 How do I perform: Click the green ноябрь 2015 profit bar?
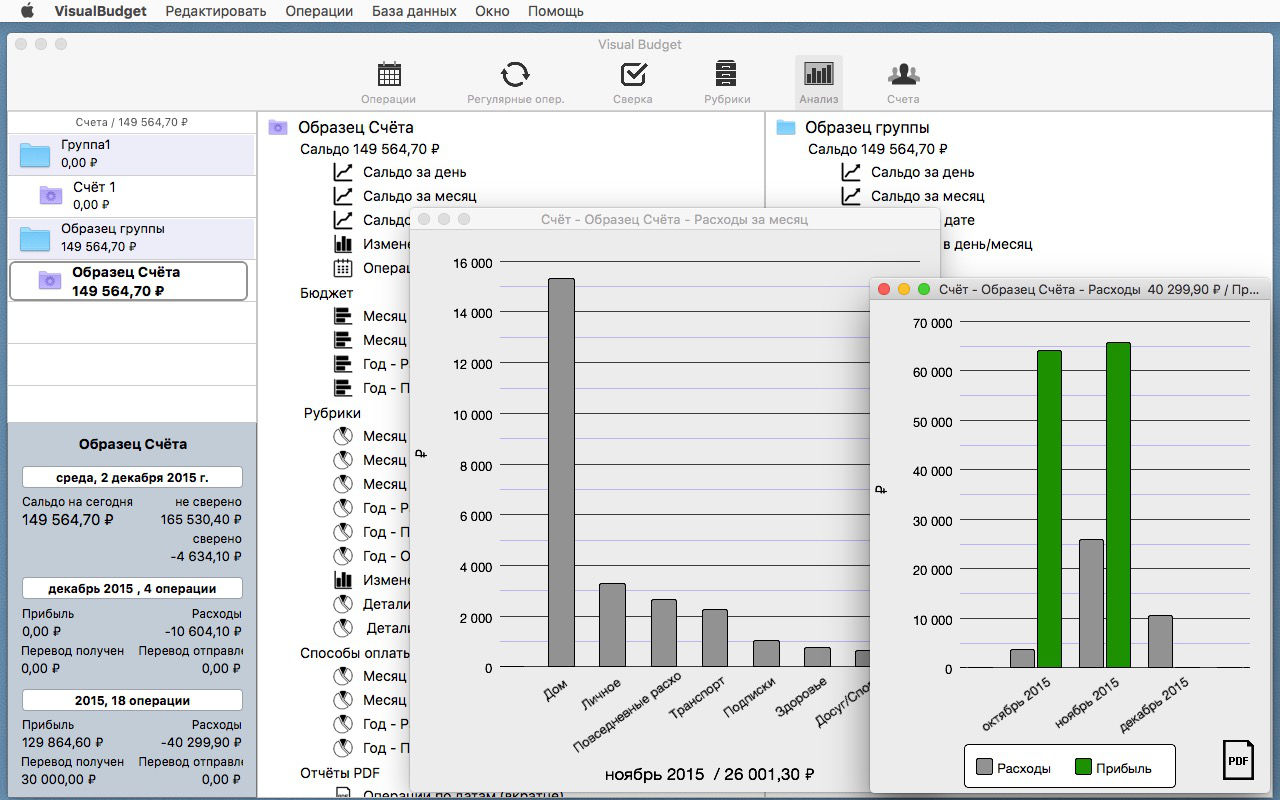coord(1118,505)
